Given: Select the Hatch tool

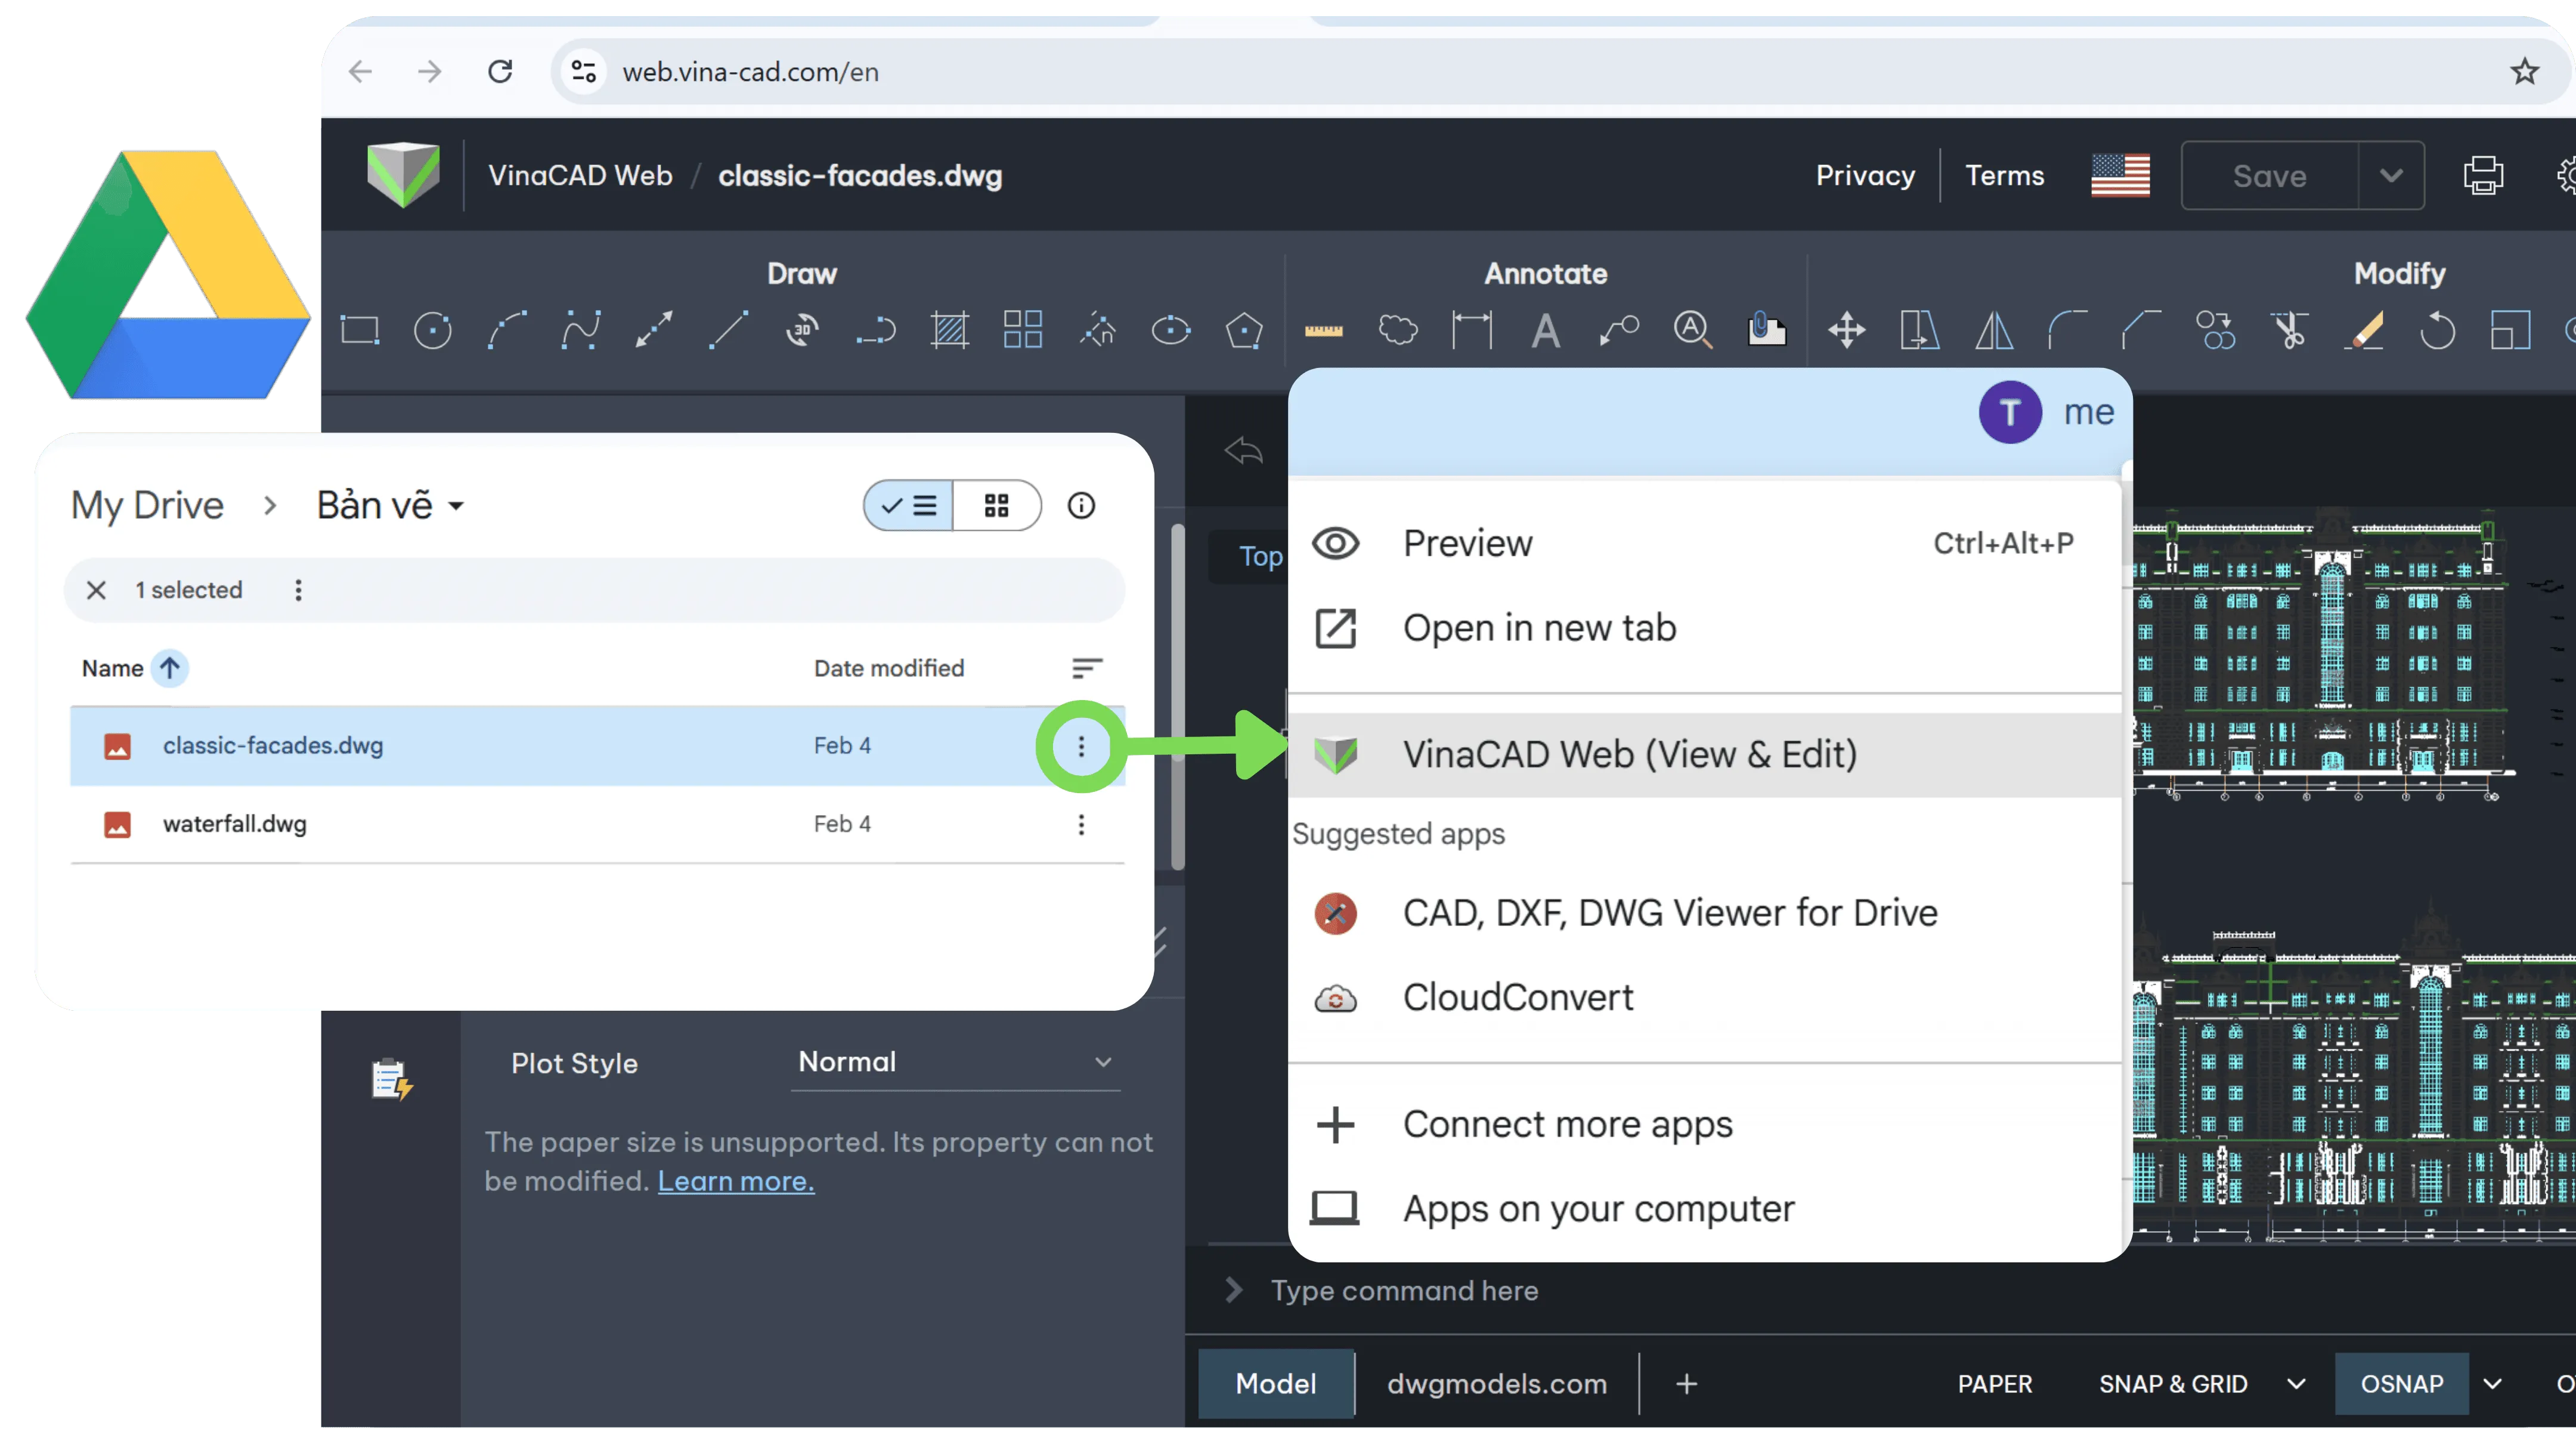Looking at the screenshot, I should [950, 330].
